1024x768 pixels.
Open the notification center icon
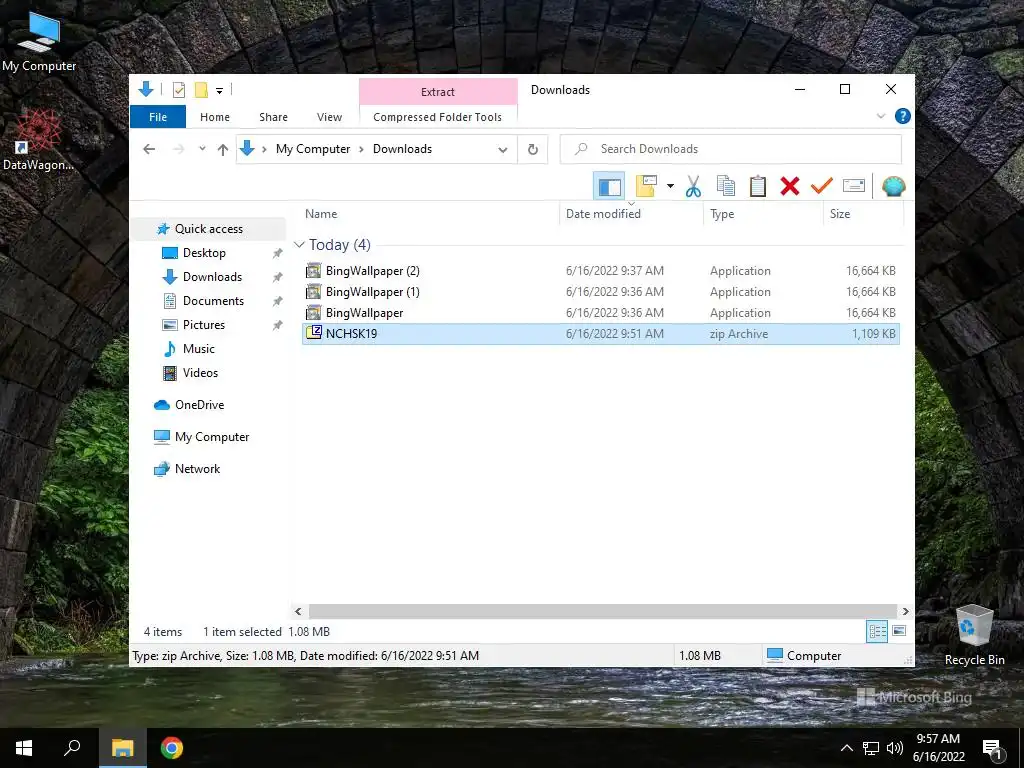992,748
